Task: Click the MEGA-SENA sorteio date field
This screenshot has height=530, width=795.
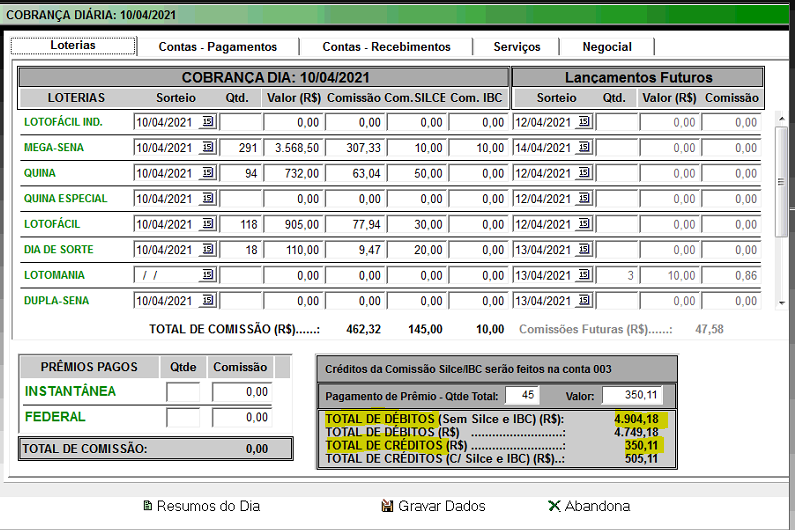Action: [x=167, y=148]
